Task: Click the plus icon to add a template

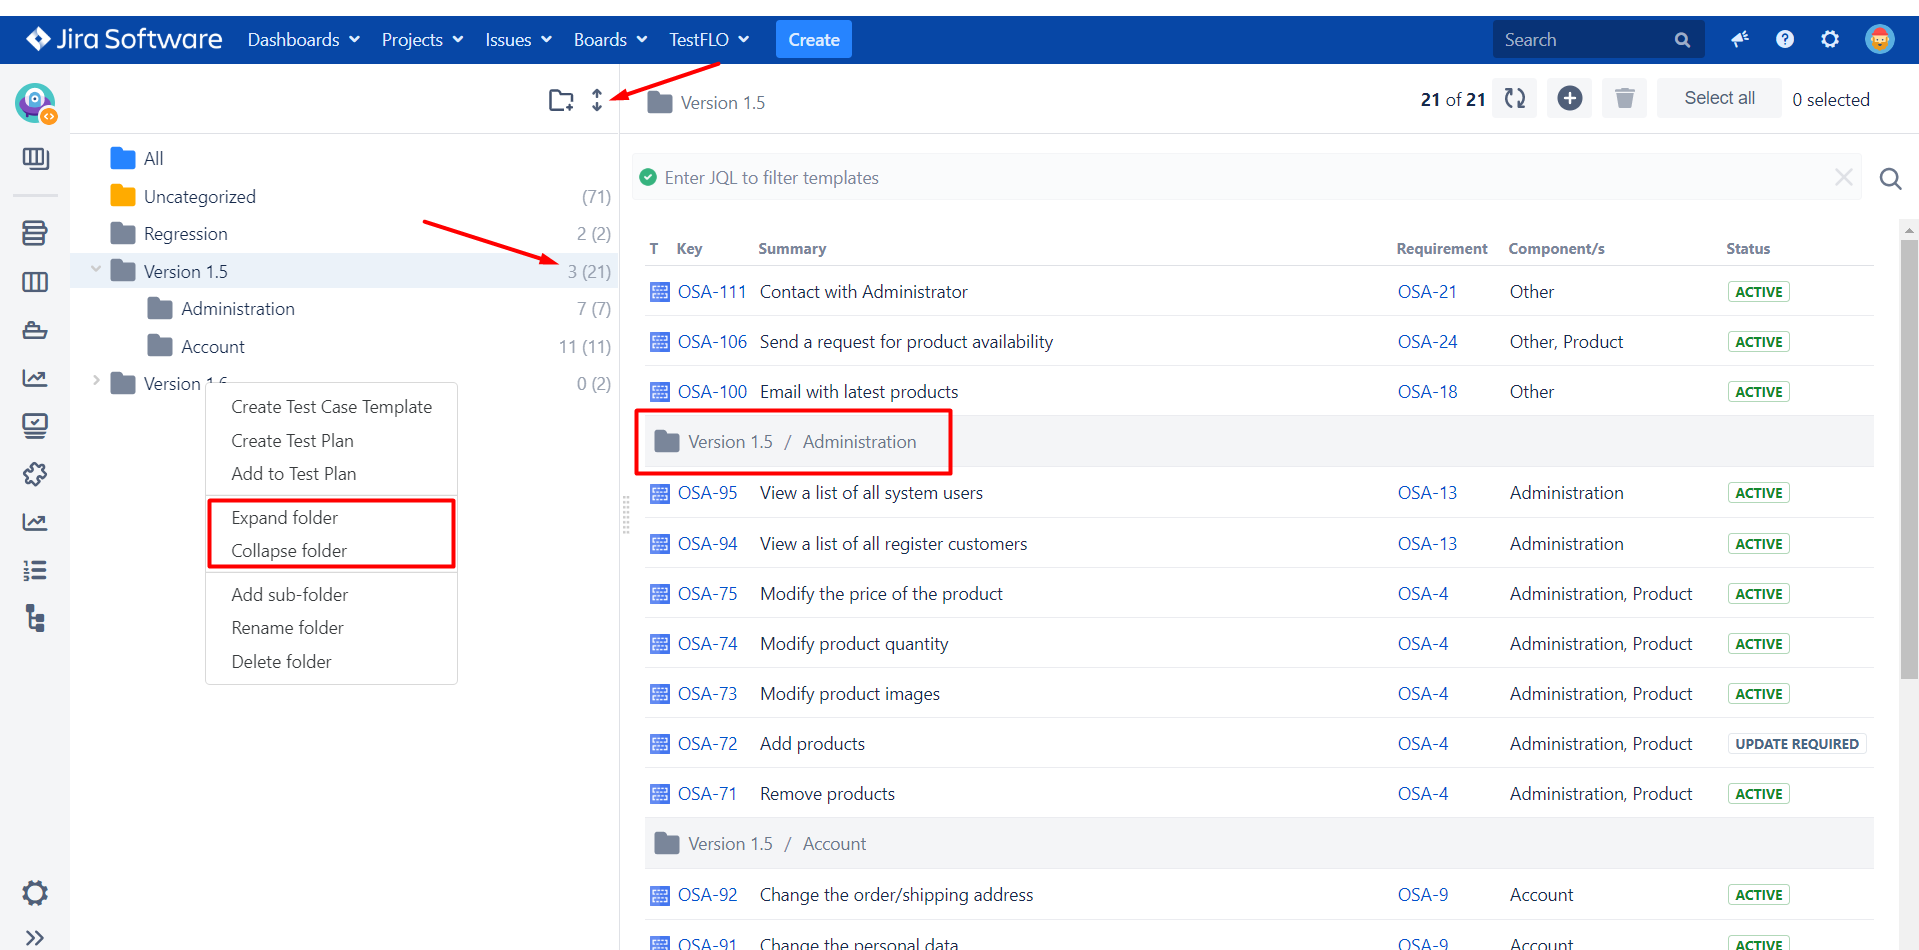Action: point(1569,98)
